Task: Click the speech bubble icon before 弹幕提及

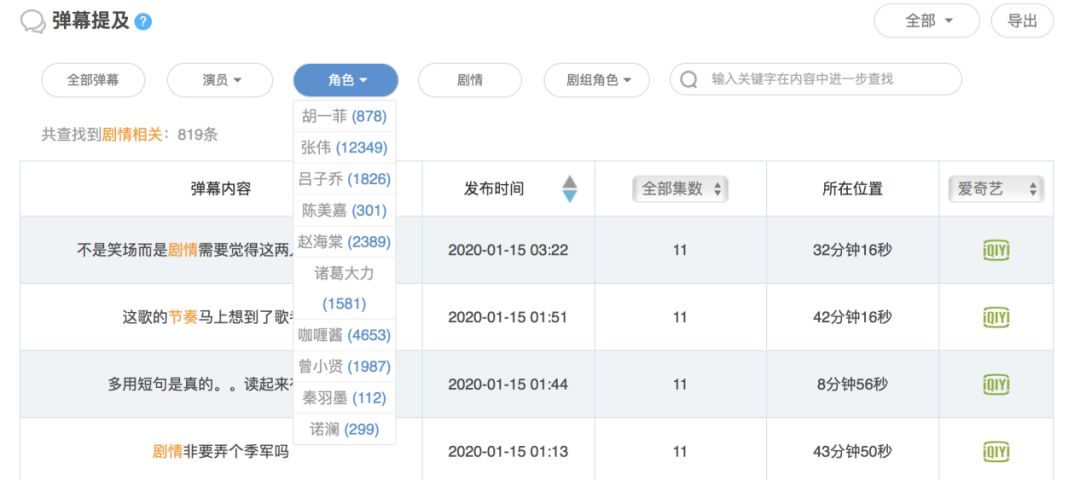Action: 32,21
